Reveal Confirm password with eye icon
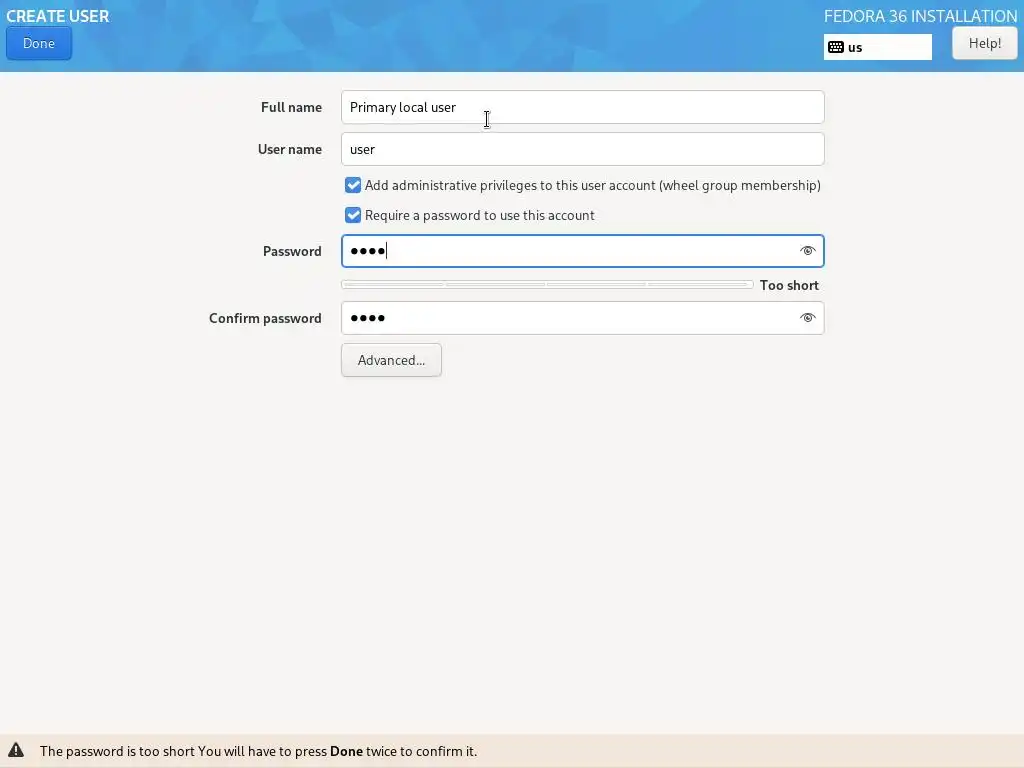 coord(807,318)
